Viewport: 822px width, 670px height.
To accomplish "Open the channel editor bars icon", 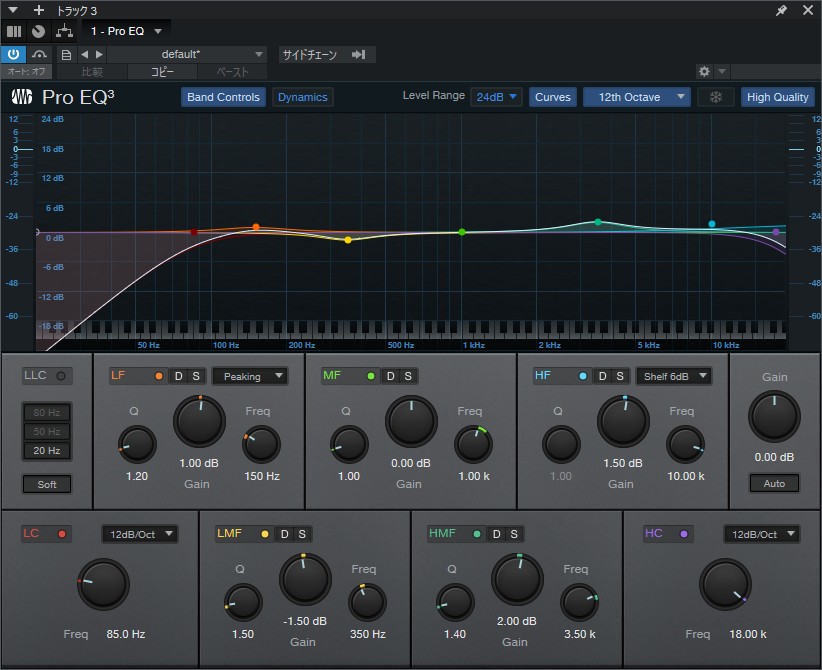I will pyautogui.click(x=14, y=31).
